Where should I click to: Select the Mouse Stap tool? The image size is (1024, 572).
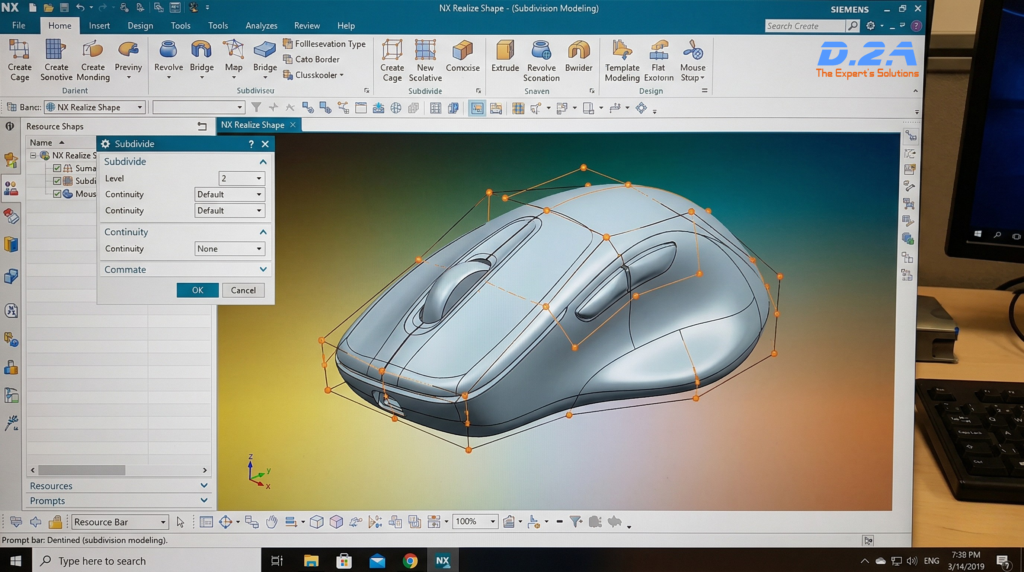click(x=692, y=60)
